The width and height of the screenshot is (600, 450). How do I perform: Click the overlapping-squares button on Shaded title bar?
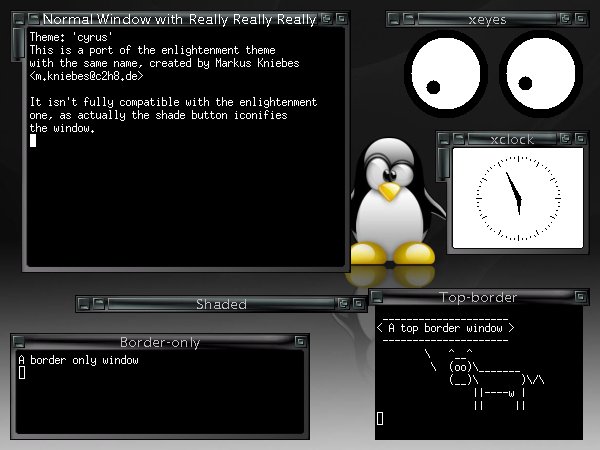point(343,304)
